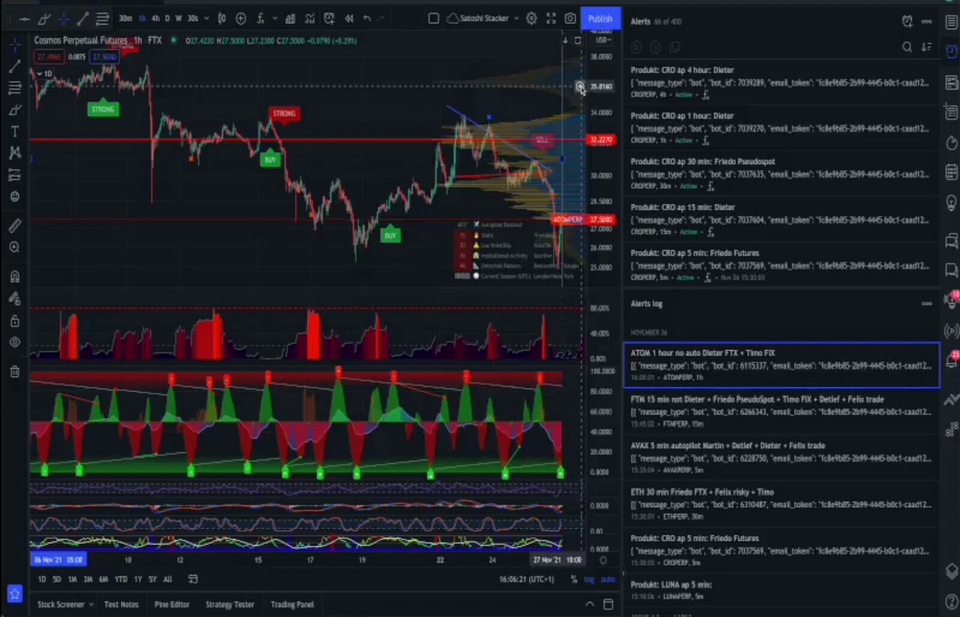
Task: Undo the last chart action
Action: click(x=367, y=19)
